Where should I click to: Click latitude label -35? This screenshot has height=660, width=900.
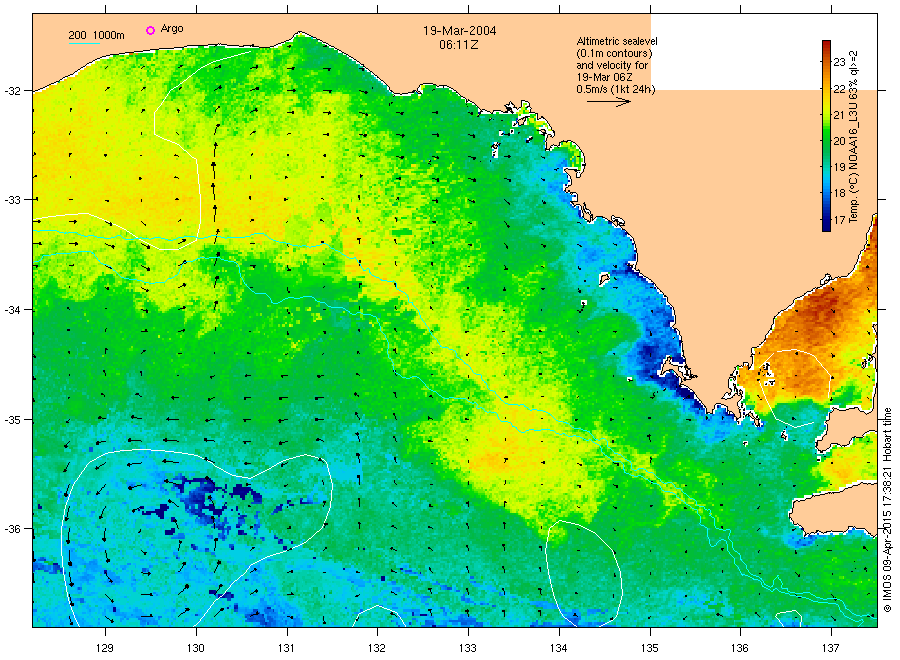(13, 420)
